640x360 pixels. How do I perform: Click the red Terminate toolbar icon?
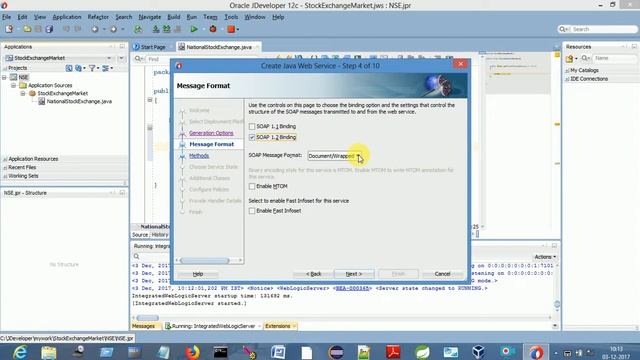point(231,29)
